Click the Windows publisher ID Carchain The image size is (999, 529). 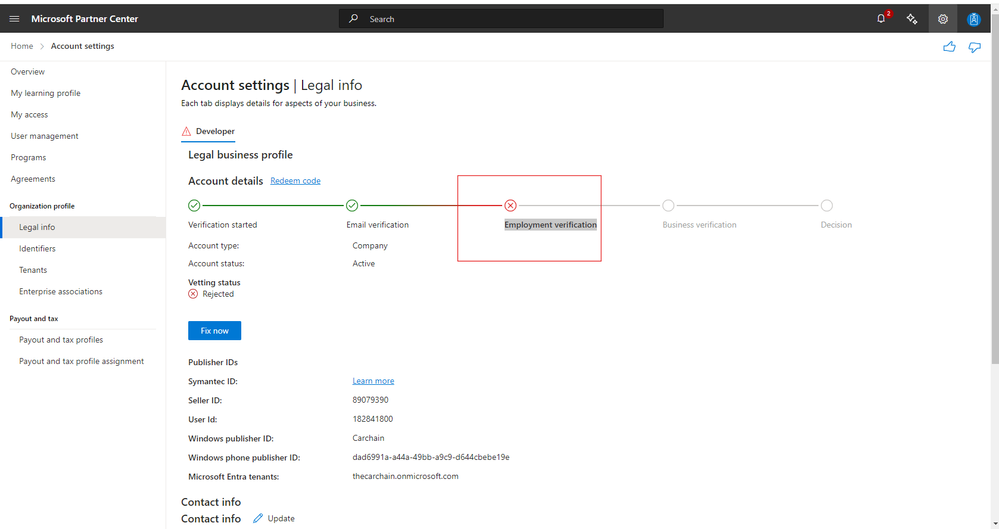(x=368, y=438)
